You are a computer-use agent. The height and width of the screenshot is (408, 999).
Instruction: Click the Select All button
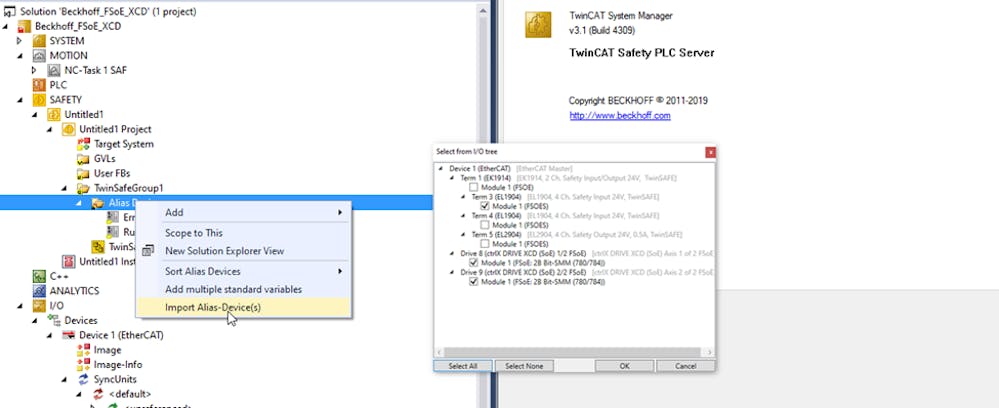pos(463,366)
